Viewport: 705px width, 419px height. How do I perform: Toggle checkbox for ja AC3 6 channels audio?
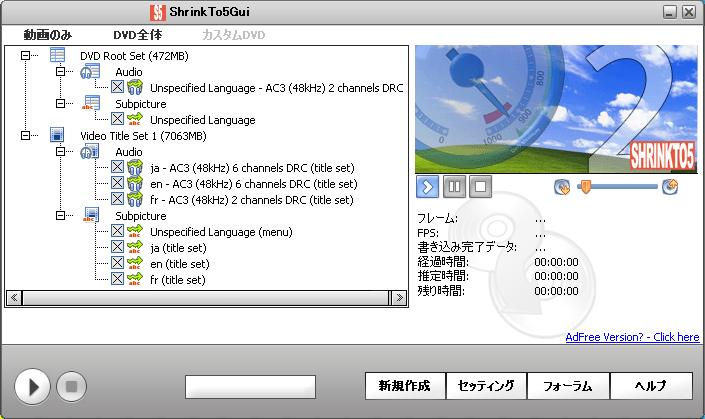(117, 167)
